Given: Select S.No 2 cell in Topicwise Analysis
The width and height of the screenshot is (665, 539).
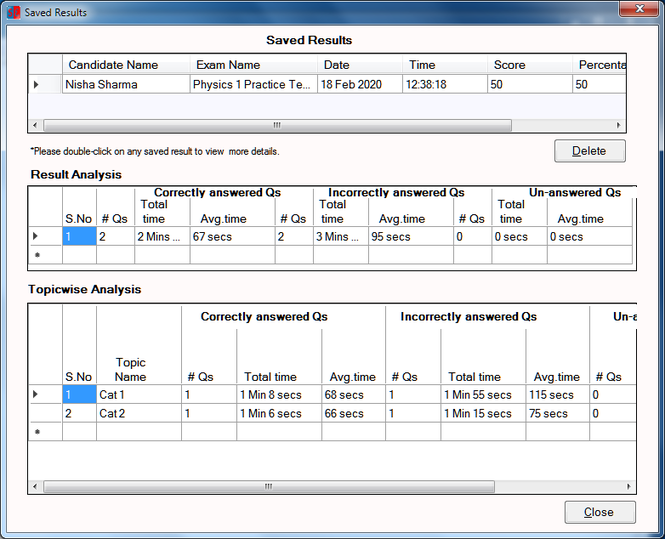Looking at the screenshot, I should (x=79, y=413).
